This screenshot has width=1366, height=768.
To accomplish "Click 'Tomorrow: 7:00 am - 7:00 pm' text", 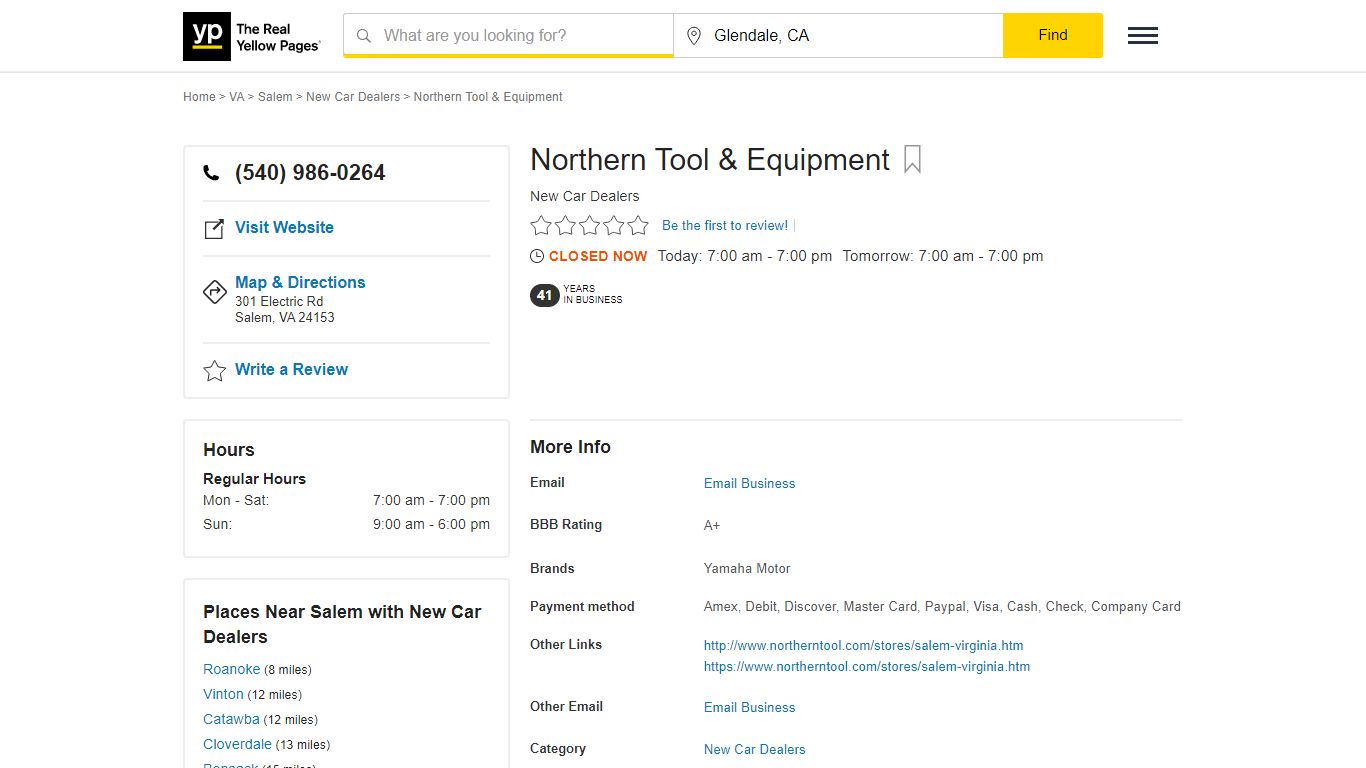I will [943, 256].
